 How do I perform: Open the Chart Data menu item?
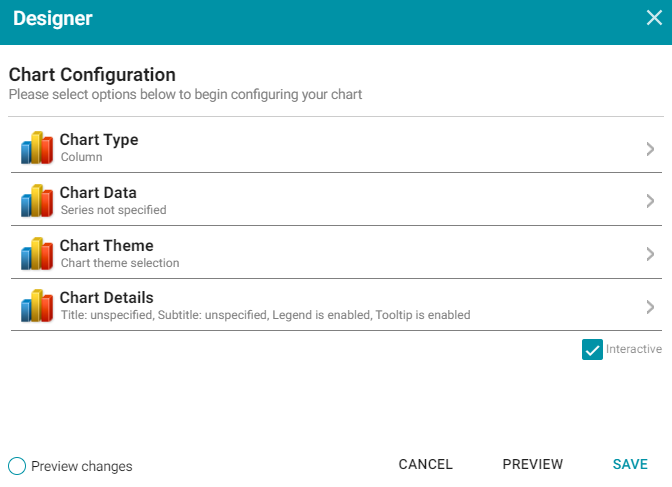(x=336, y=200)
